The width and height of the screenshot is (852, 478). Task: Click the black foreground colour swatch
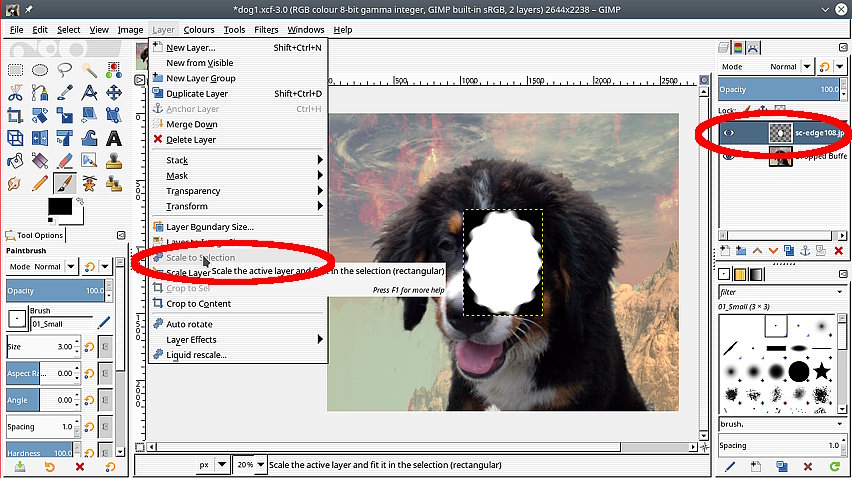coord(60,207)
